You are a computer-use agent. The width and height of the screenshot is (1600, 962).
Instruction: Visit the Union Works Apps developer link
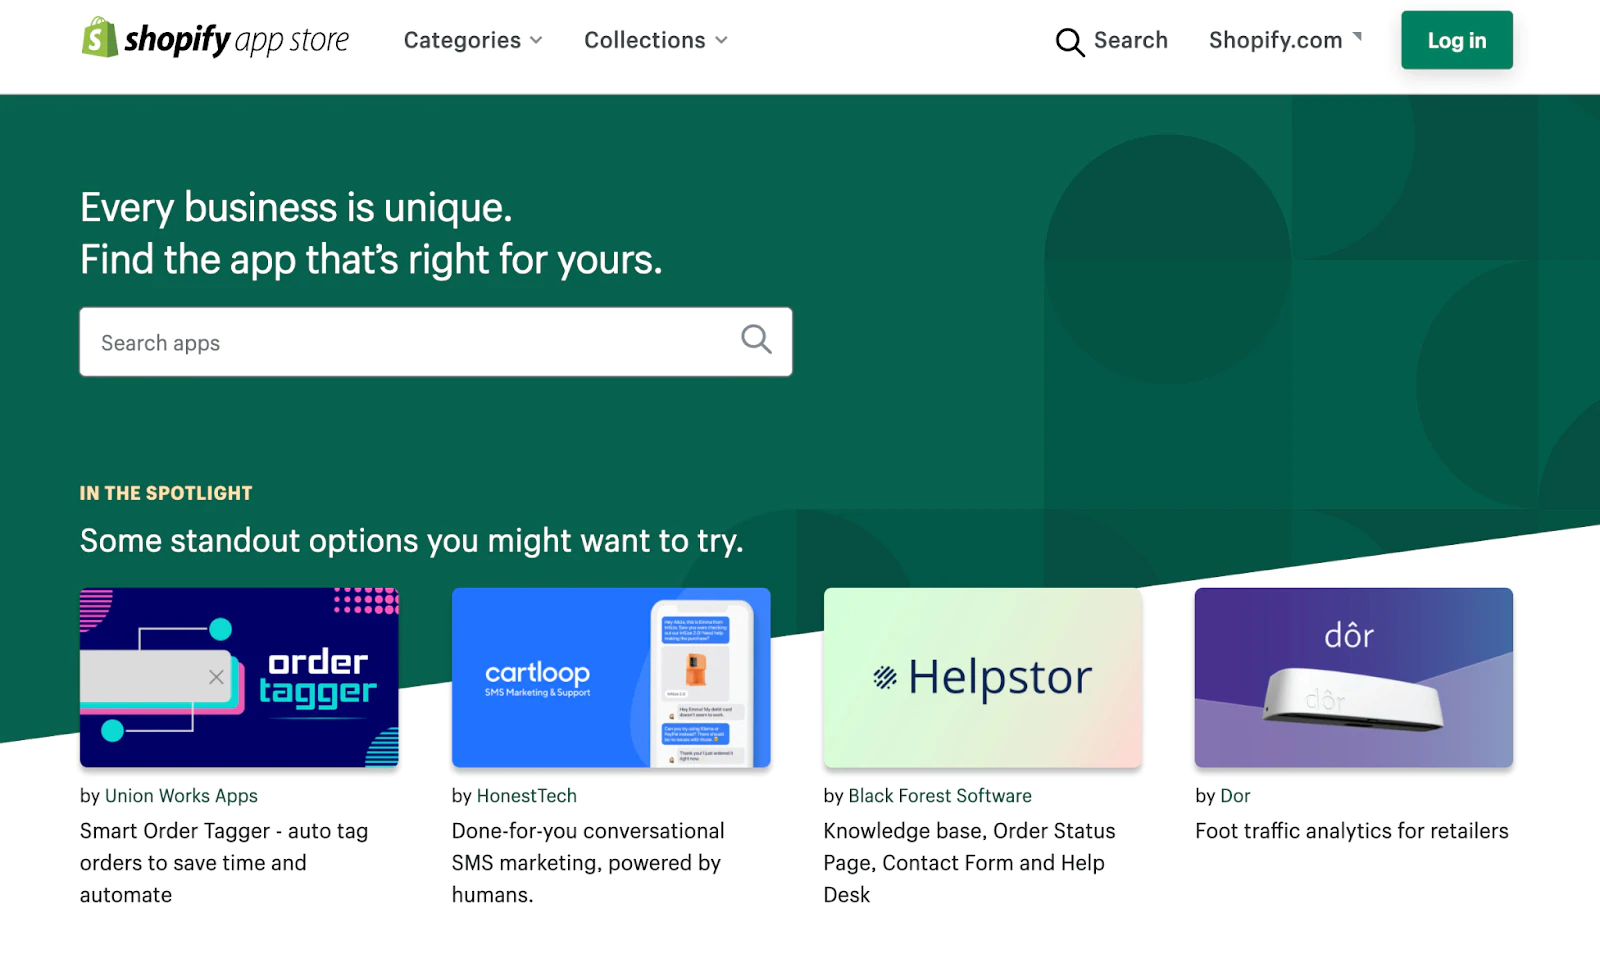181,796
